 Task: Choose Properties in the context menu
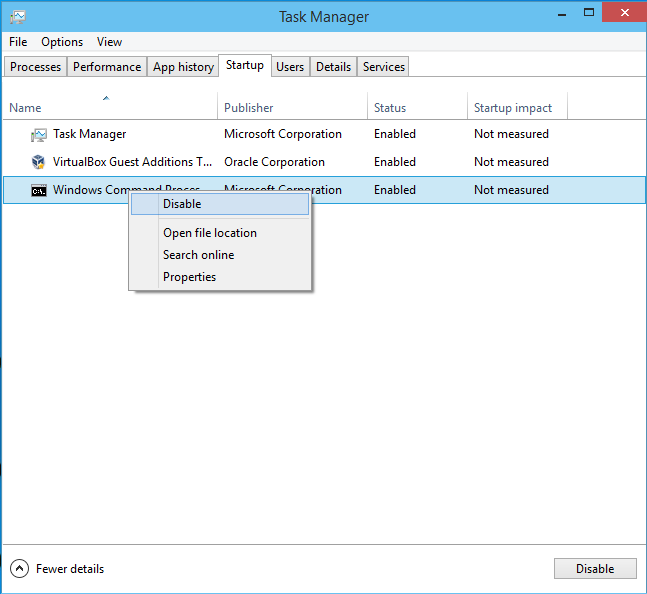220,277
